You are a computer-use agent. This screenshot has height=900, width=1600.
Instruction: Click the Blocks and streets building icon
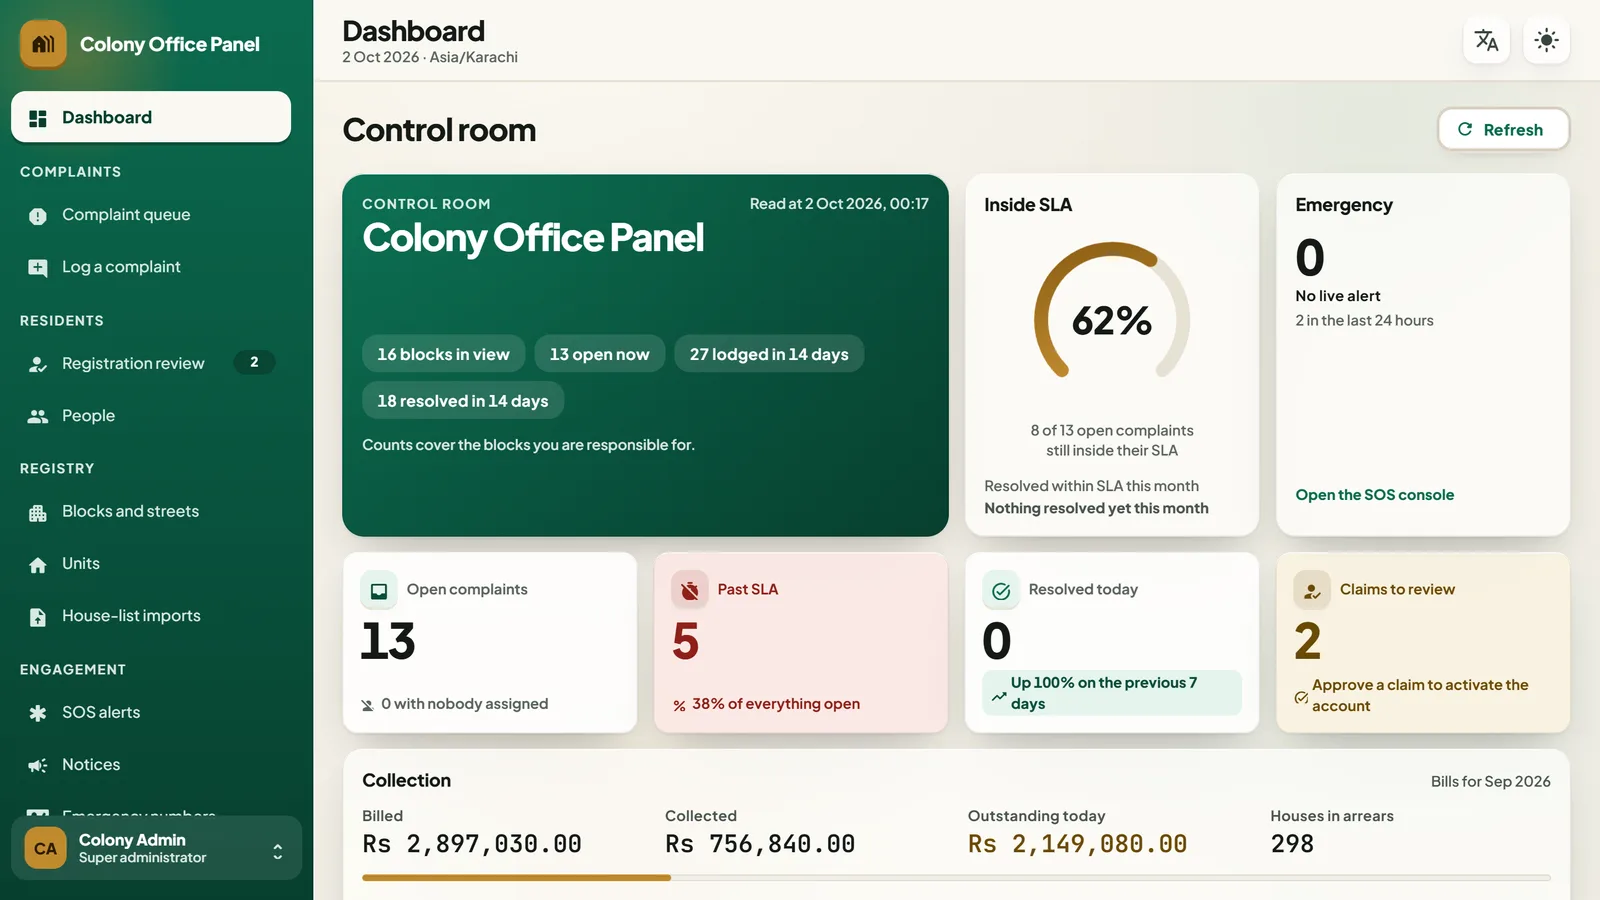[x=38, y=513]
